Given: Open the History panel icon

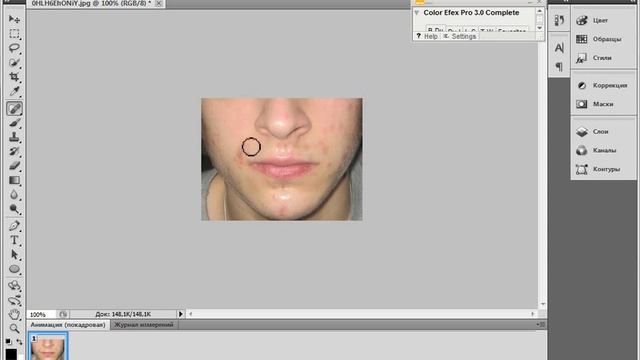Looking at the screenshot, I should click(559, 20).
